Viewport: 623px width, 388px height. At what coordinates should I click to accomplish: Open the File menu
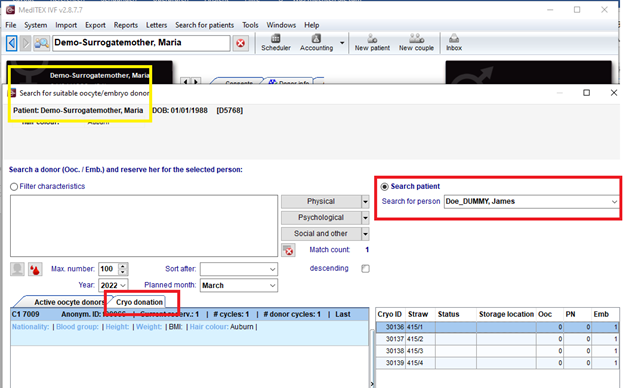11,25
